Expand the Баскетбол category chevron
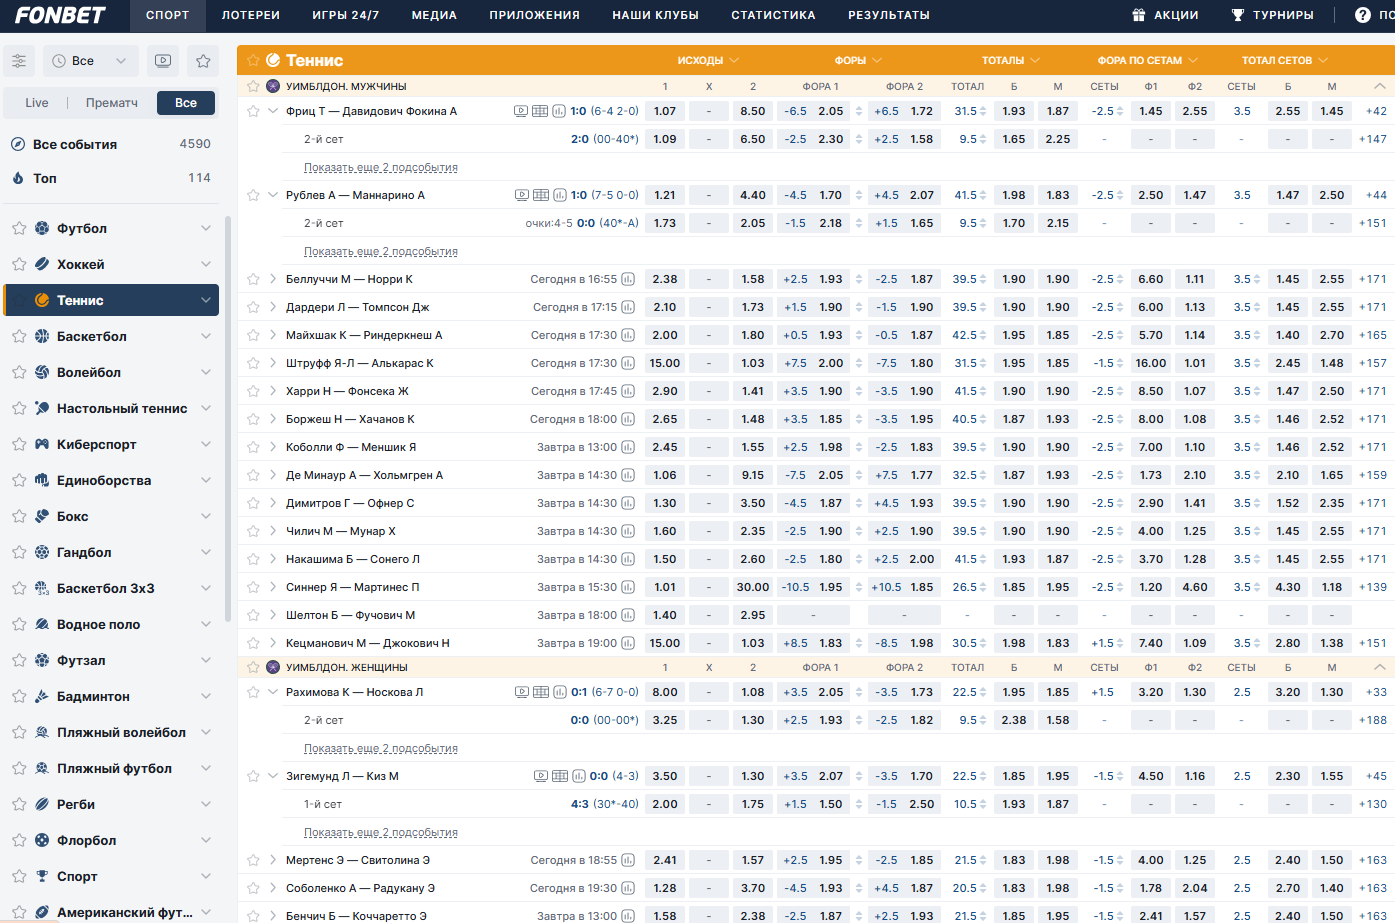The image size is (1395, 923). [206, 336]
